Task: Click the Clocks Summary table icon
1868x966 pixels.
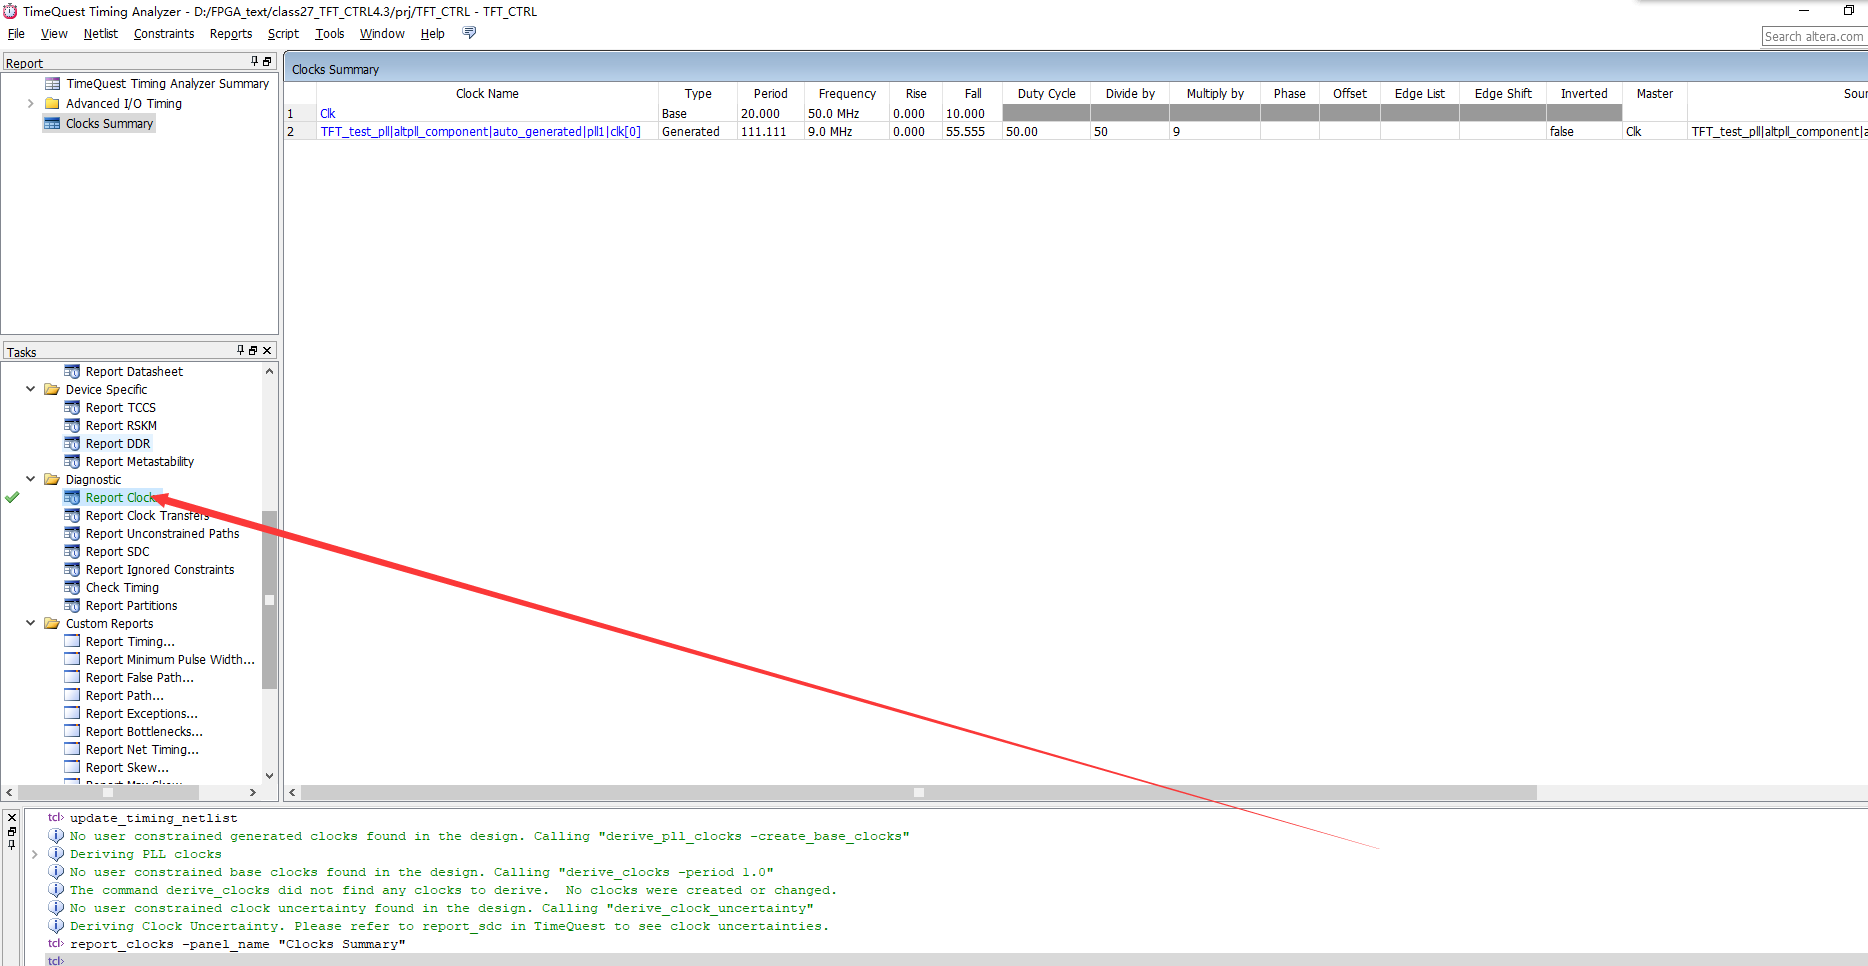Action: 52,124
